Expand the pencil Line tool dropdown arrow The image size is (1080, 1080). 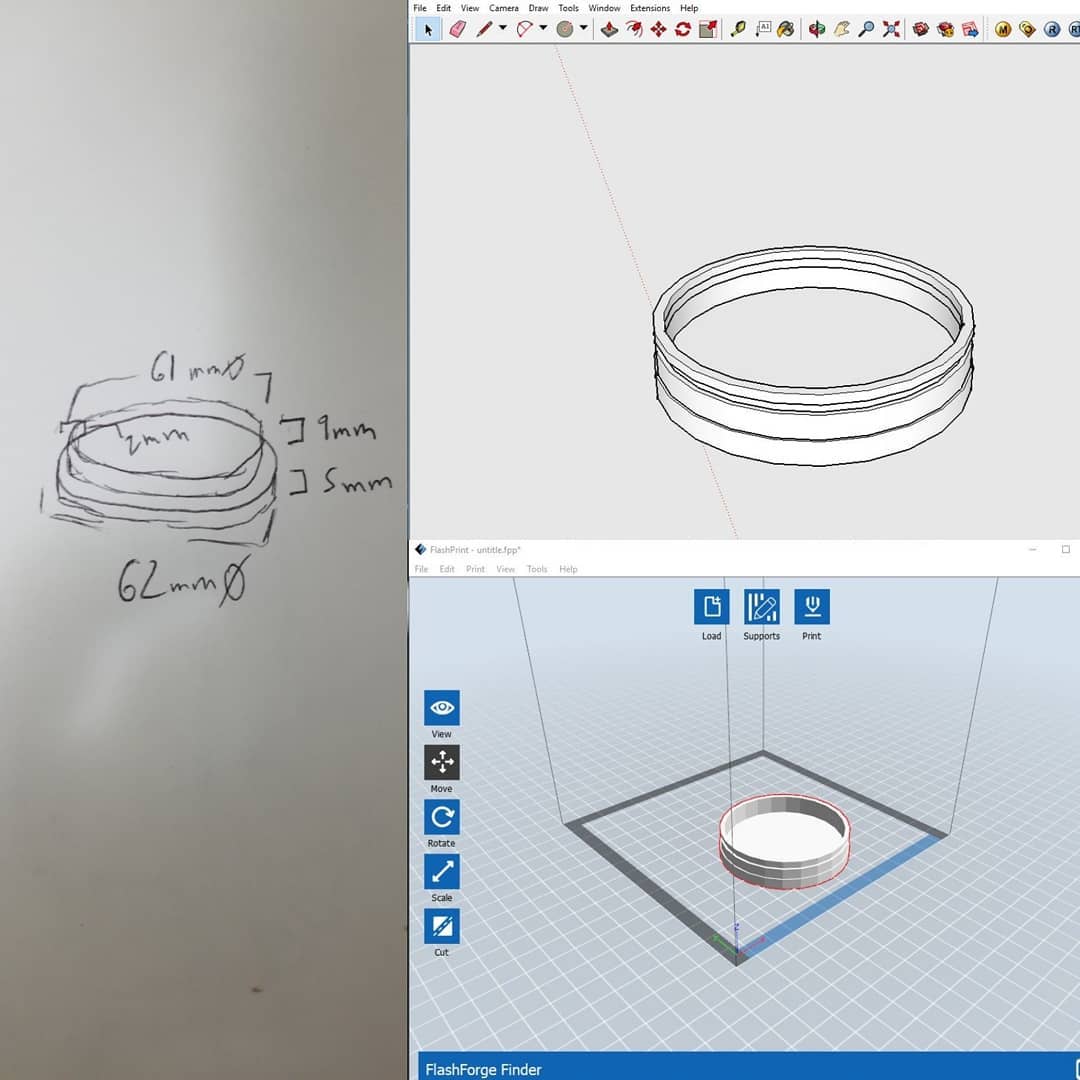click(503, 29)
